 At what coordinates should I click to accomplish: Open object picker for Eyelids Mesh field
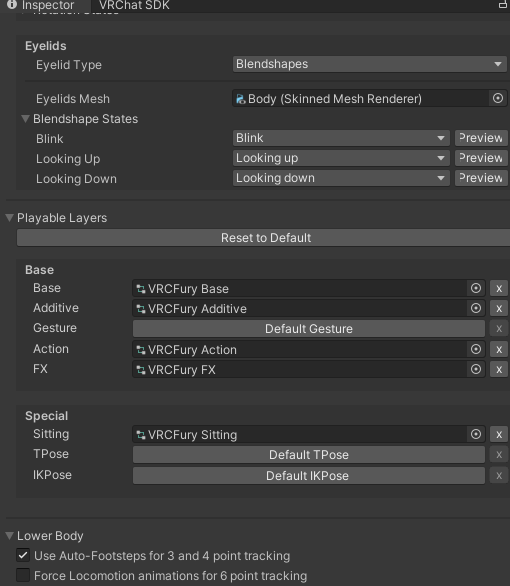498,98
